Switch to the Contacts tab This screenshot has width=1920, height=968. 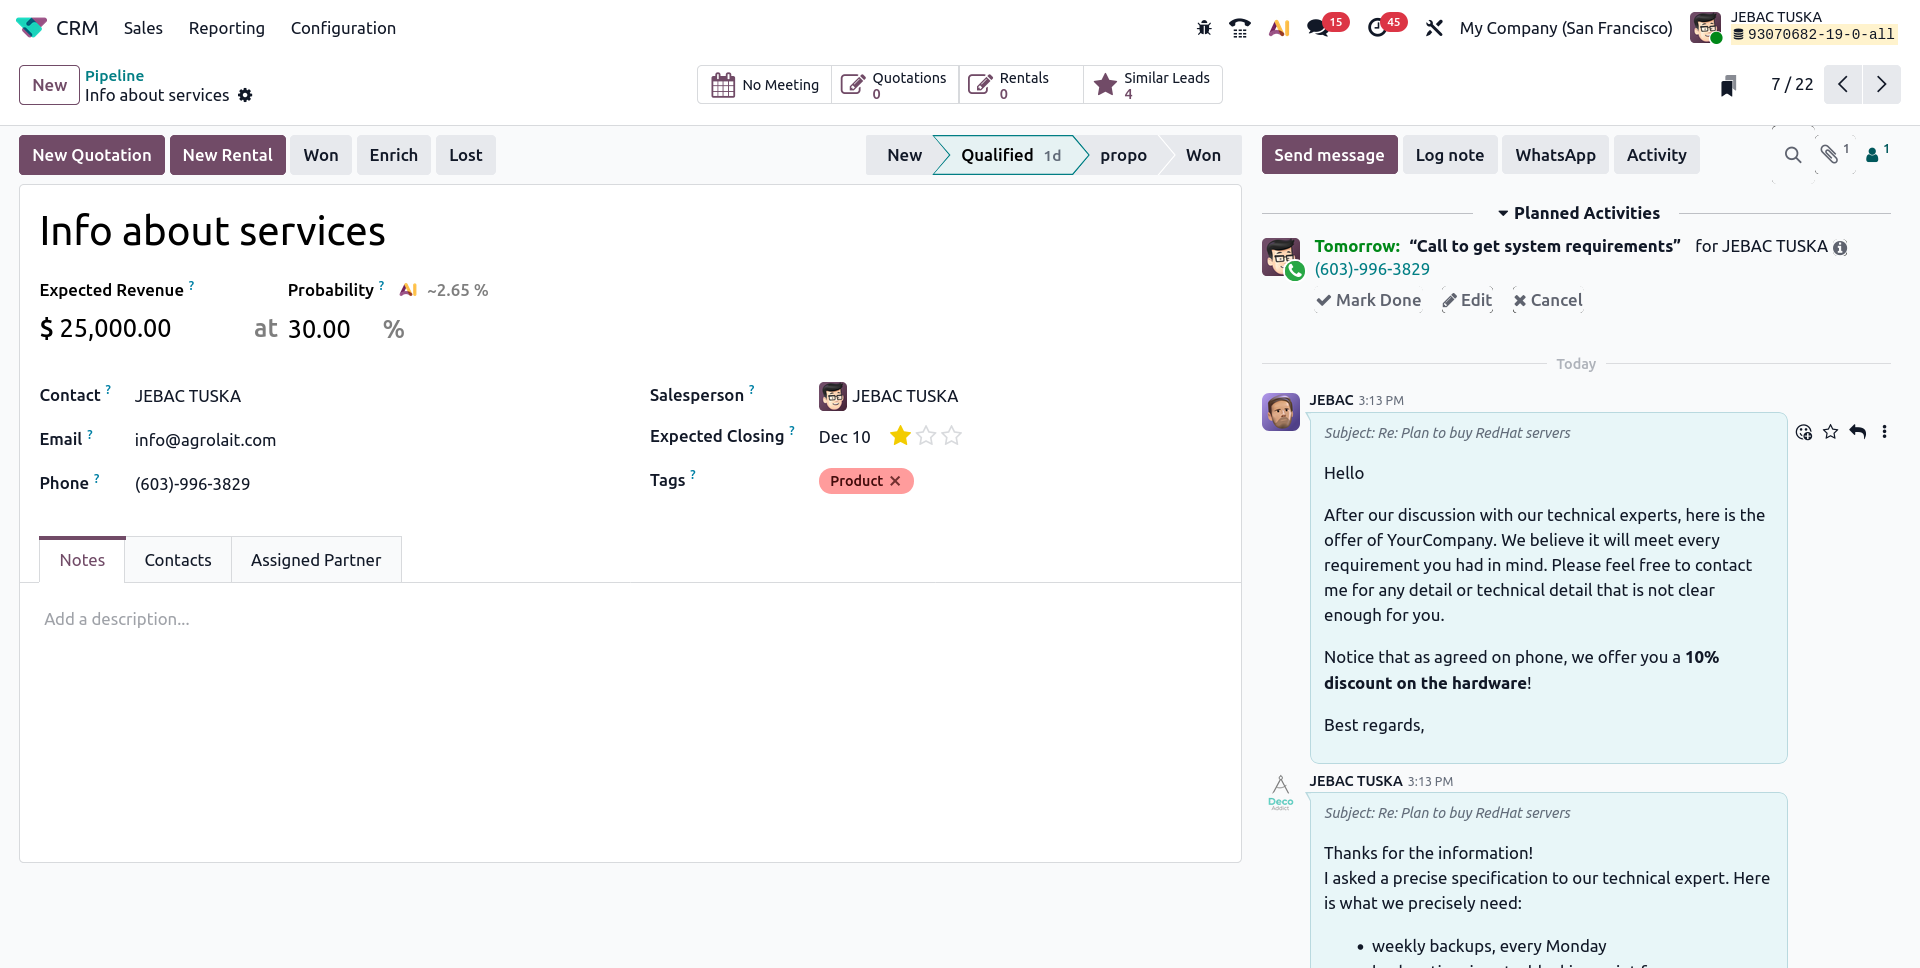pos(178,560)
